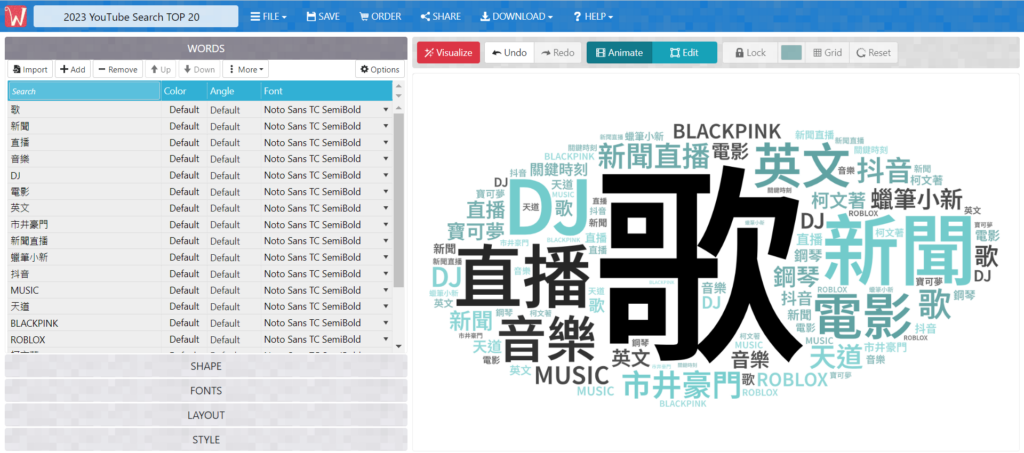Select the word row '新聞'
The height and width of the screenshot is (453, 1024).
pyautogui.click(x=200, y=126)
